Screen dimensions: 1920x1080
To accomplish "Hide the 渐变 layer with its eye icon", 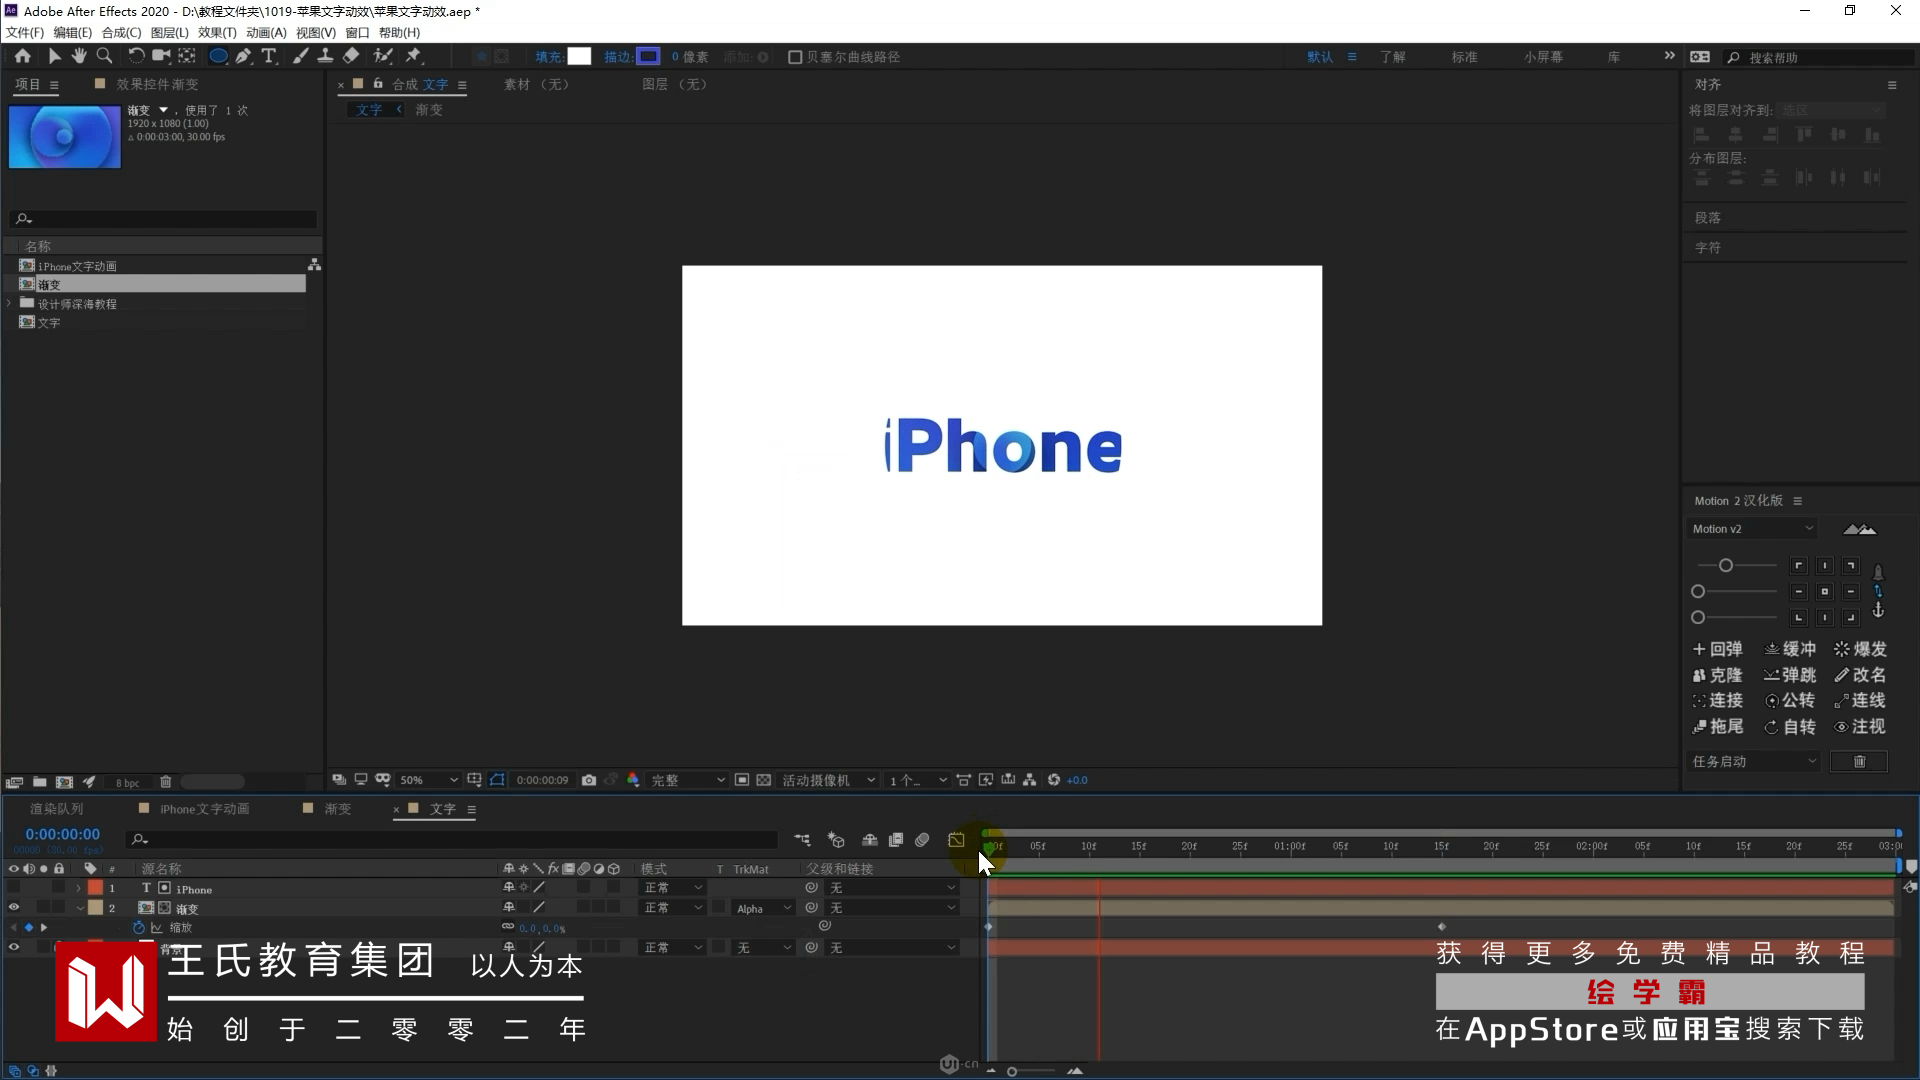I will tap(14, 908).
